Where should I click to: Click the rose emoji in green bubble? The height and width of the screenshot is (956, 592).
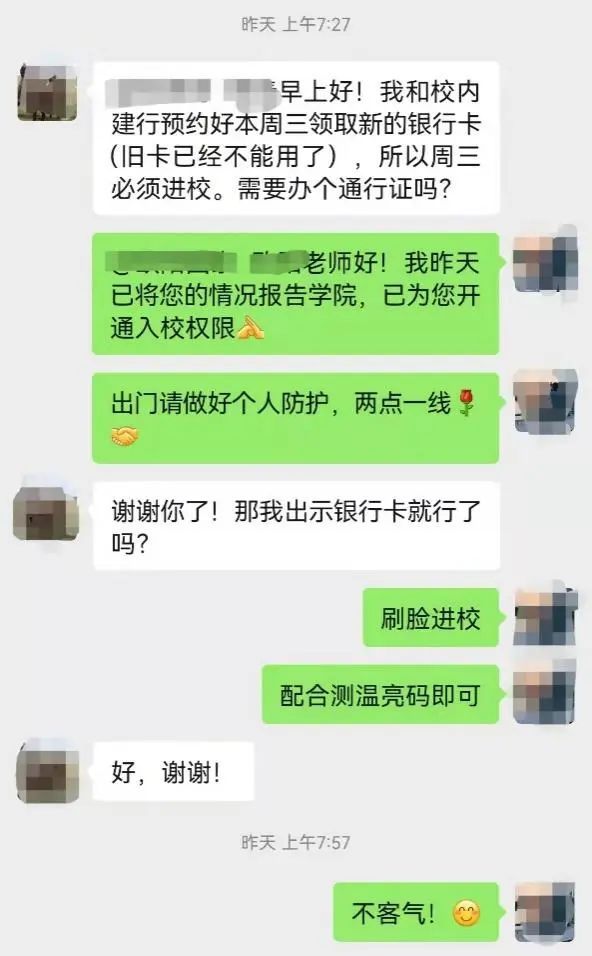pyautogui.click(x=466, y=403)
